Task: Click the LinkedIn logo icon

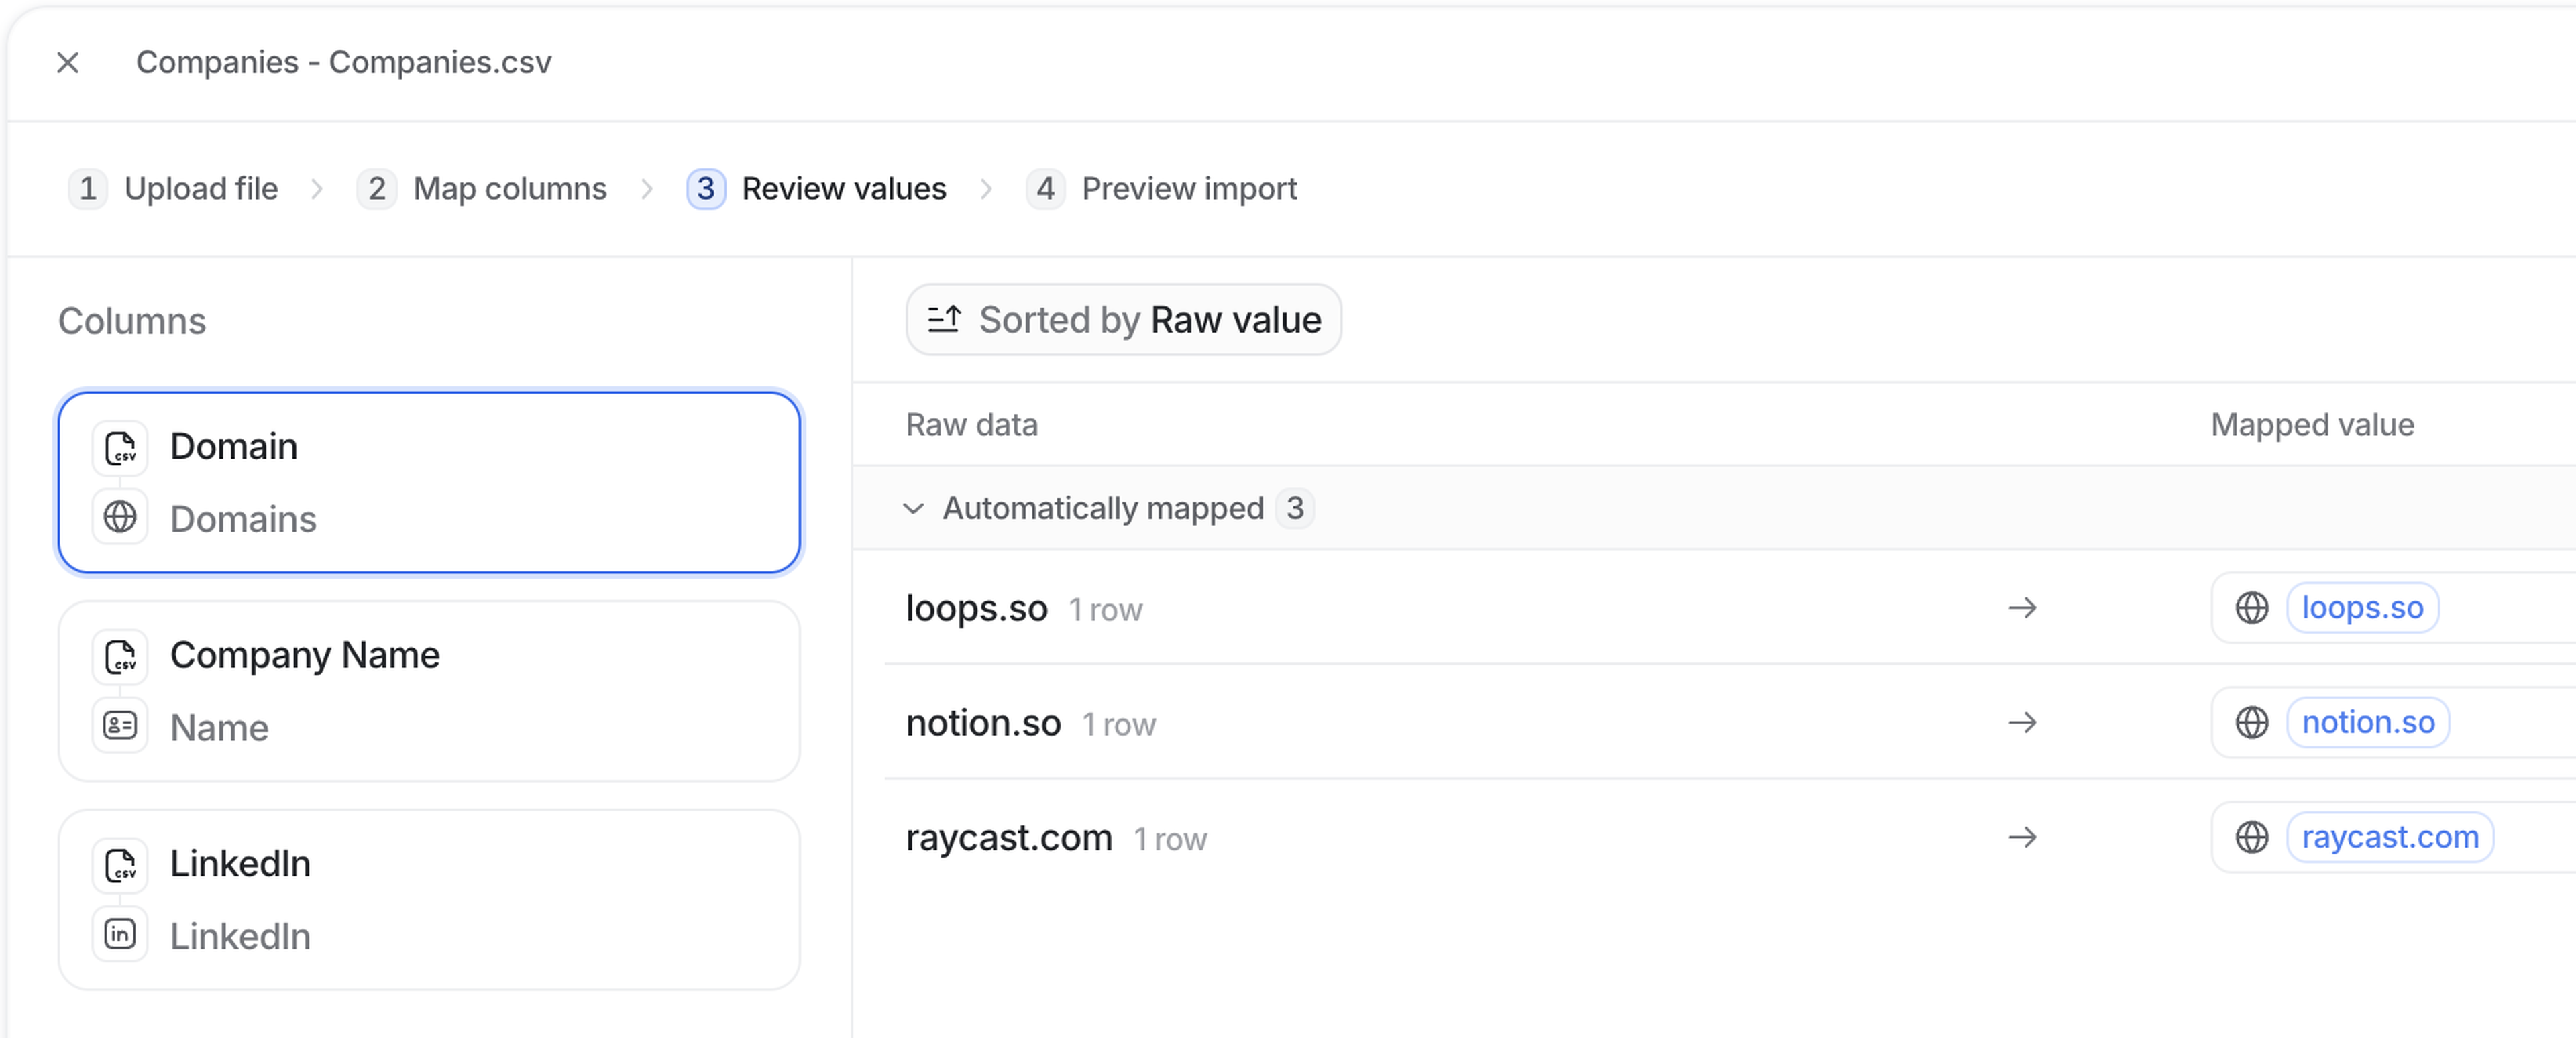Action: click(120, 935)
